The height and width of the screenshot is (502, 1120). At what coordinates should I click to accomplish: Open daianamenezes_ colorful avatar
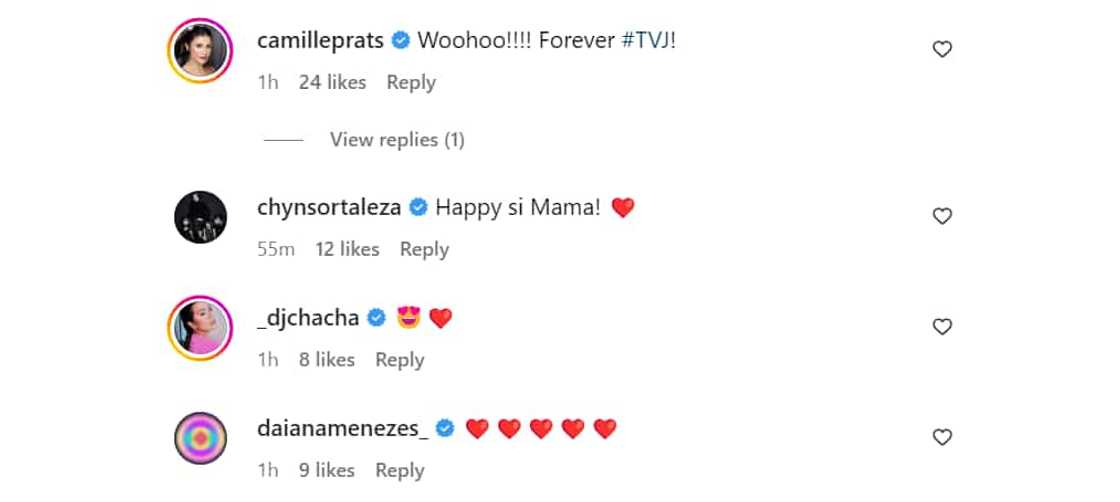[x=200, y=438]
